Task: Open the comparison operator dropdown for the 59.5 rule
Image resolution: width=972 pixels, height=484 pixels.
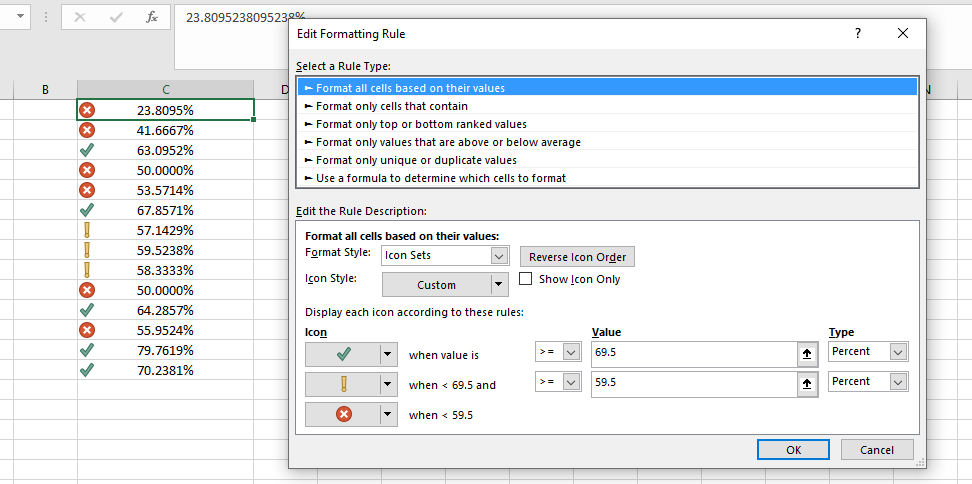Action: (572, 382)
